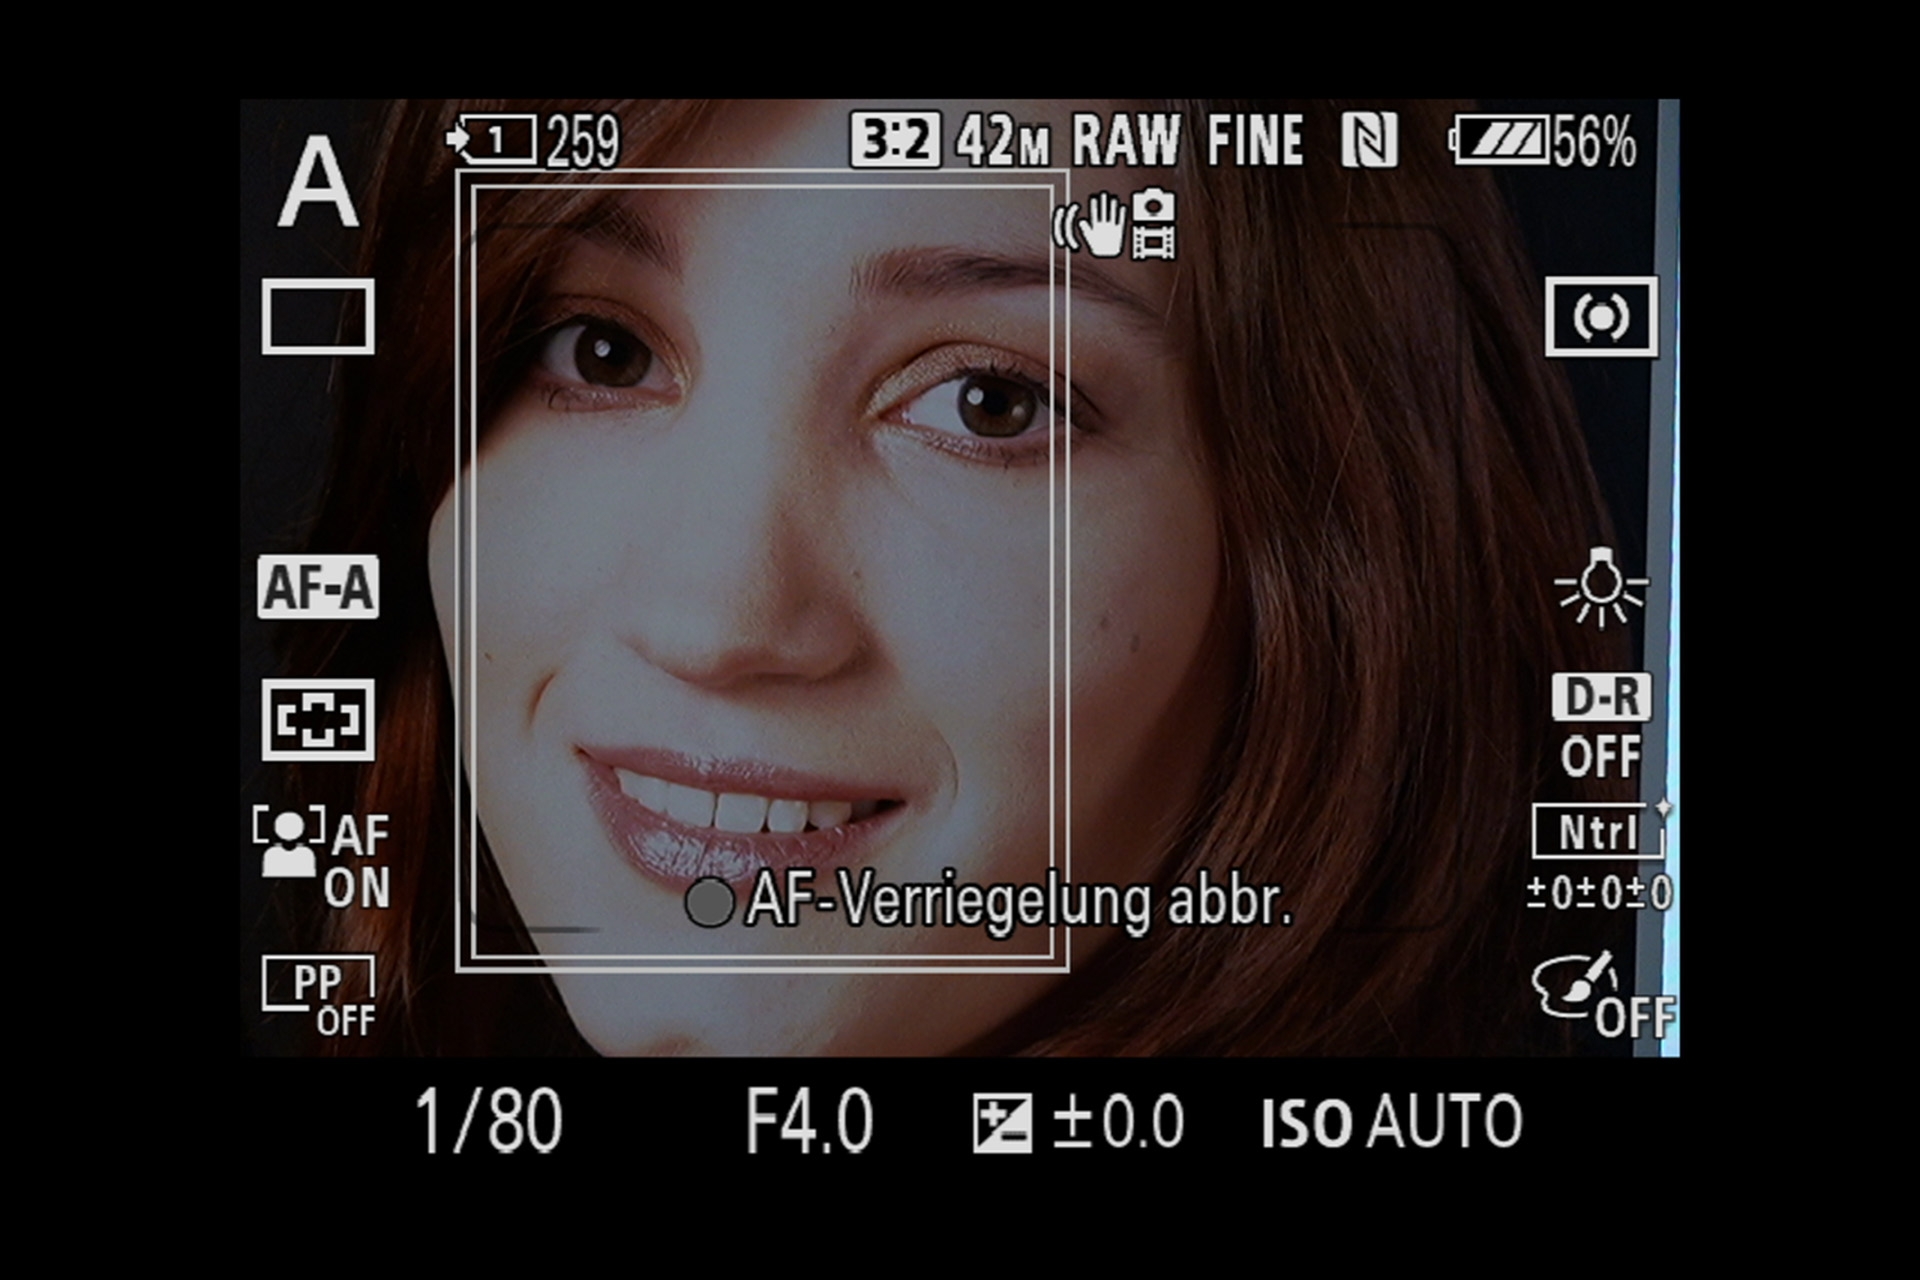
Task: Toggle the picture effect OFF palette icon
Action: (x=1603, y=995)
